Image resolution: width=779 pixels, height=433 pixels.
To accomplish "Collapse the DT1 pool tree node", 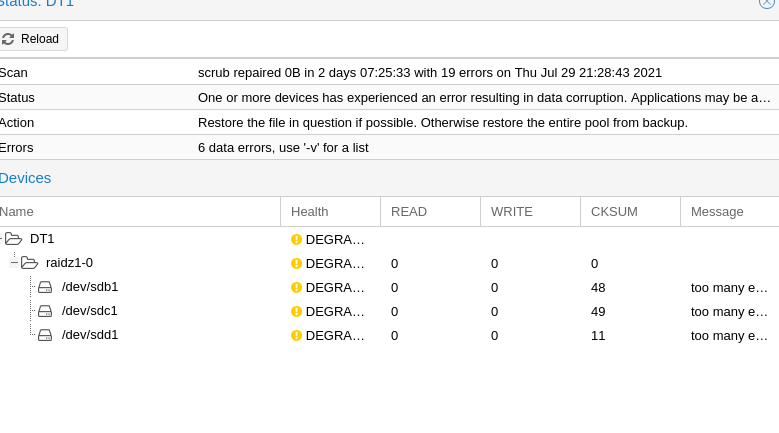I will 1,239.
